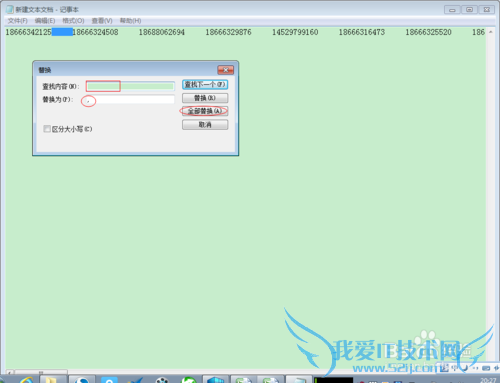The width and height of the screenshot is (500, 383).
Task: Click the vertical scrollbar up arrow
Action: point(490,32)
